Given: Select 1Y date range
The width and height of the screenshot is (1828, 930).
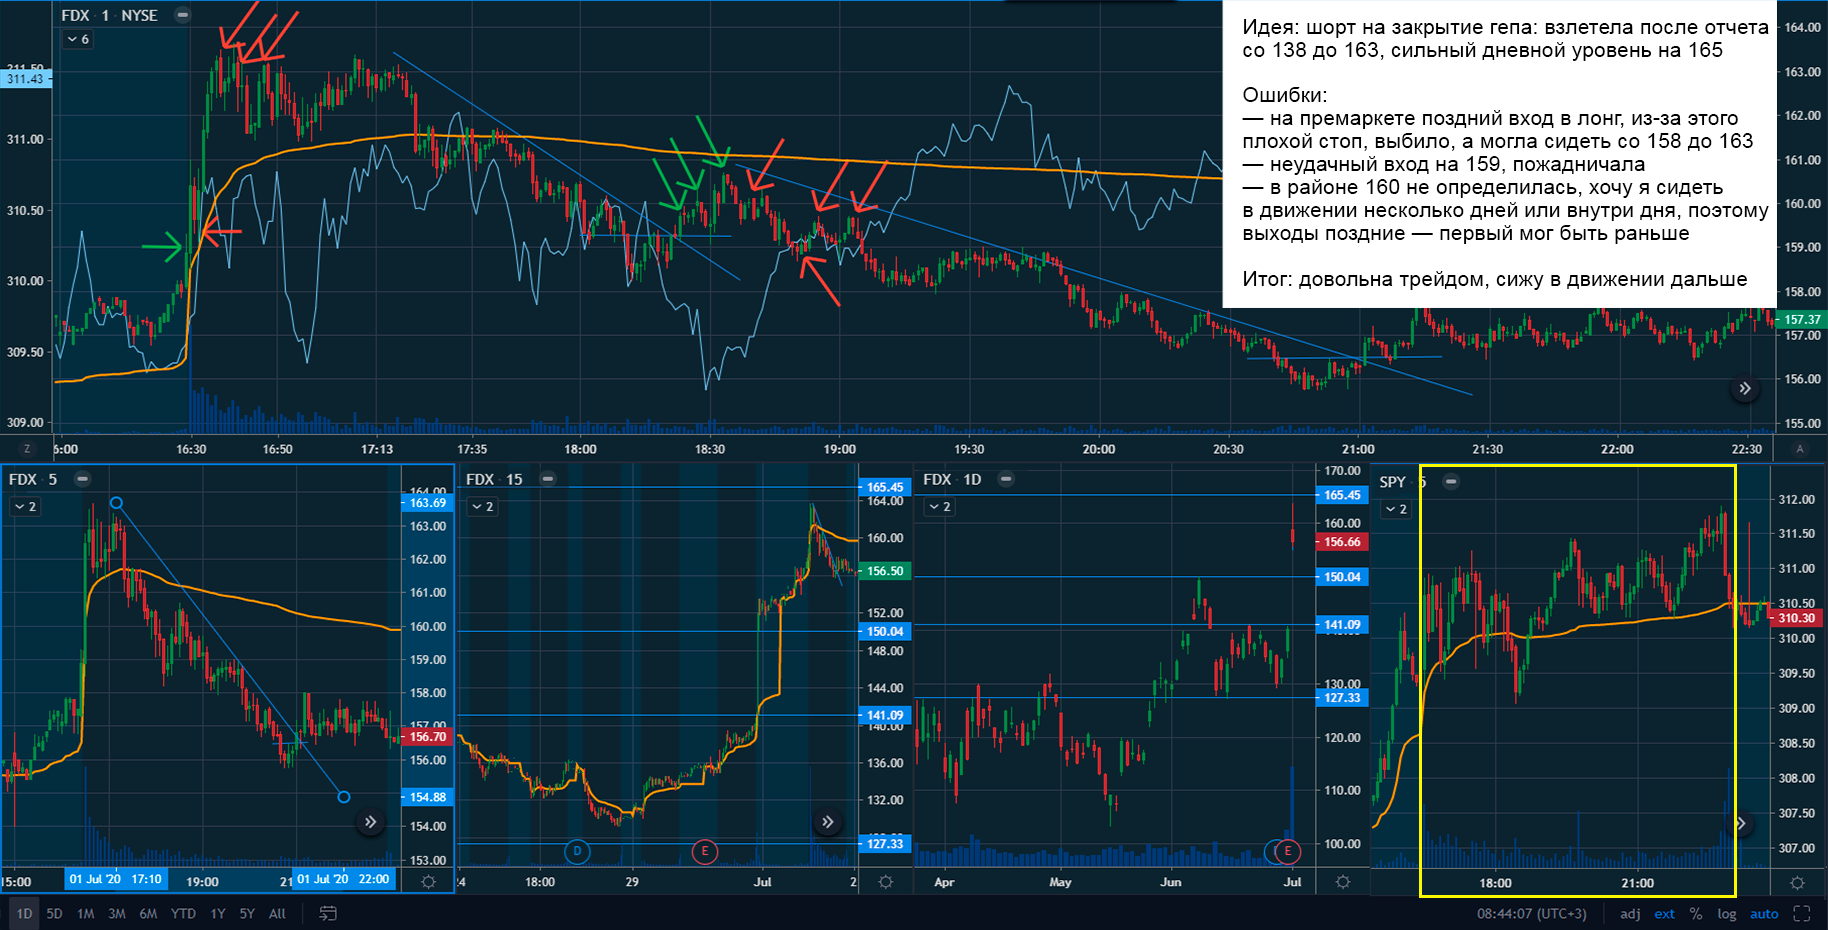Looking at the screenshot, I should tap(218, 913).
